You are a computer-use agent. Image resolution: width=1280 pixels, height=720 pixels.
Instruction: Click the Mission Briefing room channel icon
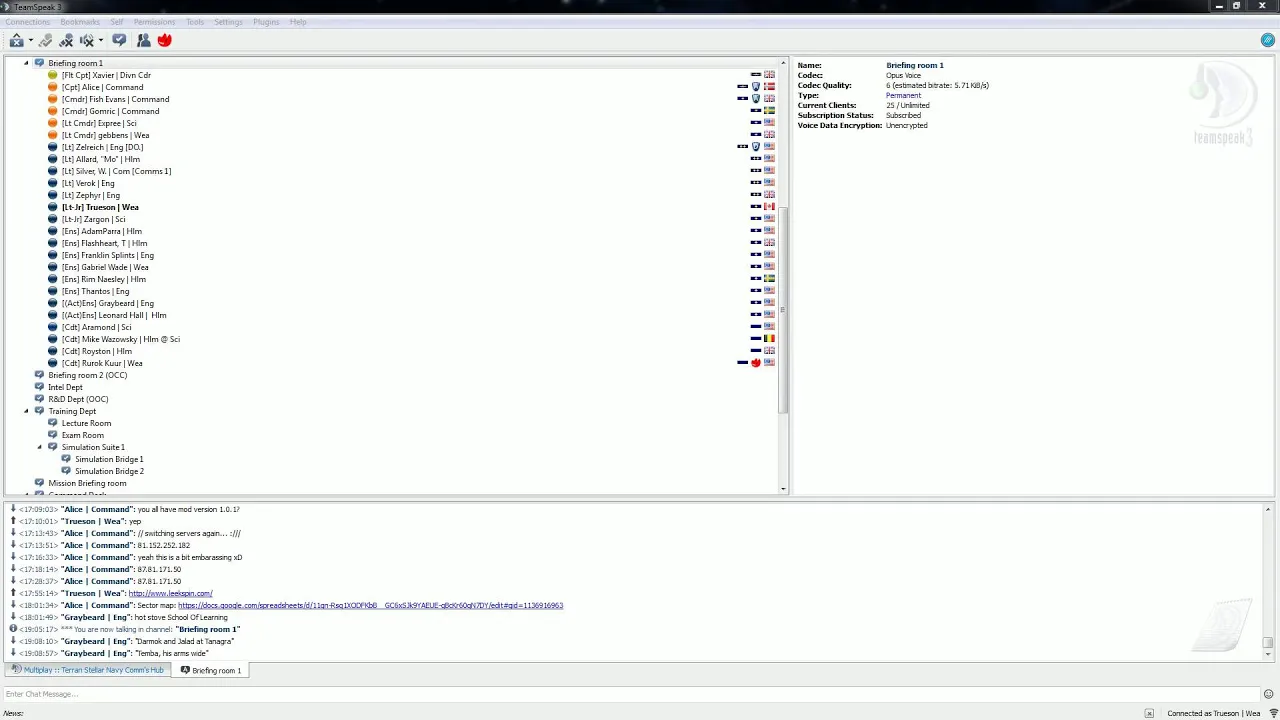[39, 483]
